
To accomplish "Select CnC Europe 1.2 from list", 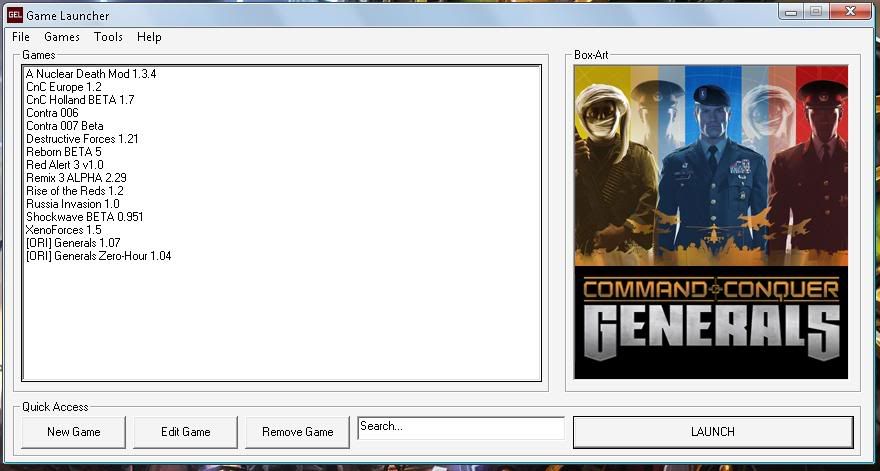I will coord(64,87).
